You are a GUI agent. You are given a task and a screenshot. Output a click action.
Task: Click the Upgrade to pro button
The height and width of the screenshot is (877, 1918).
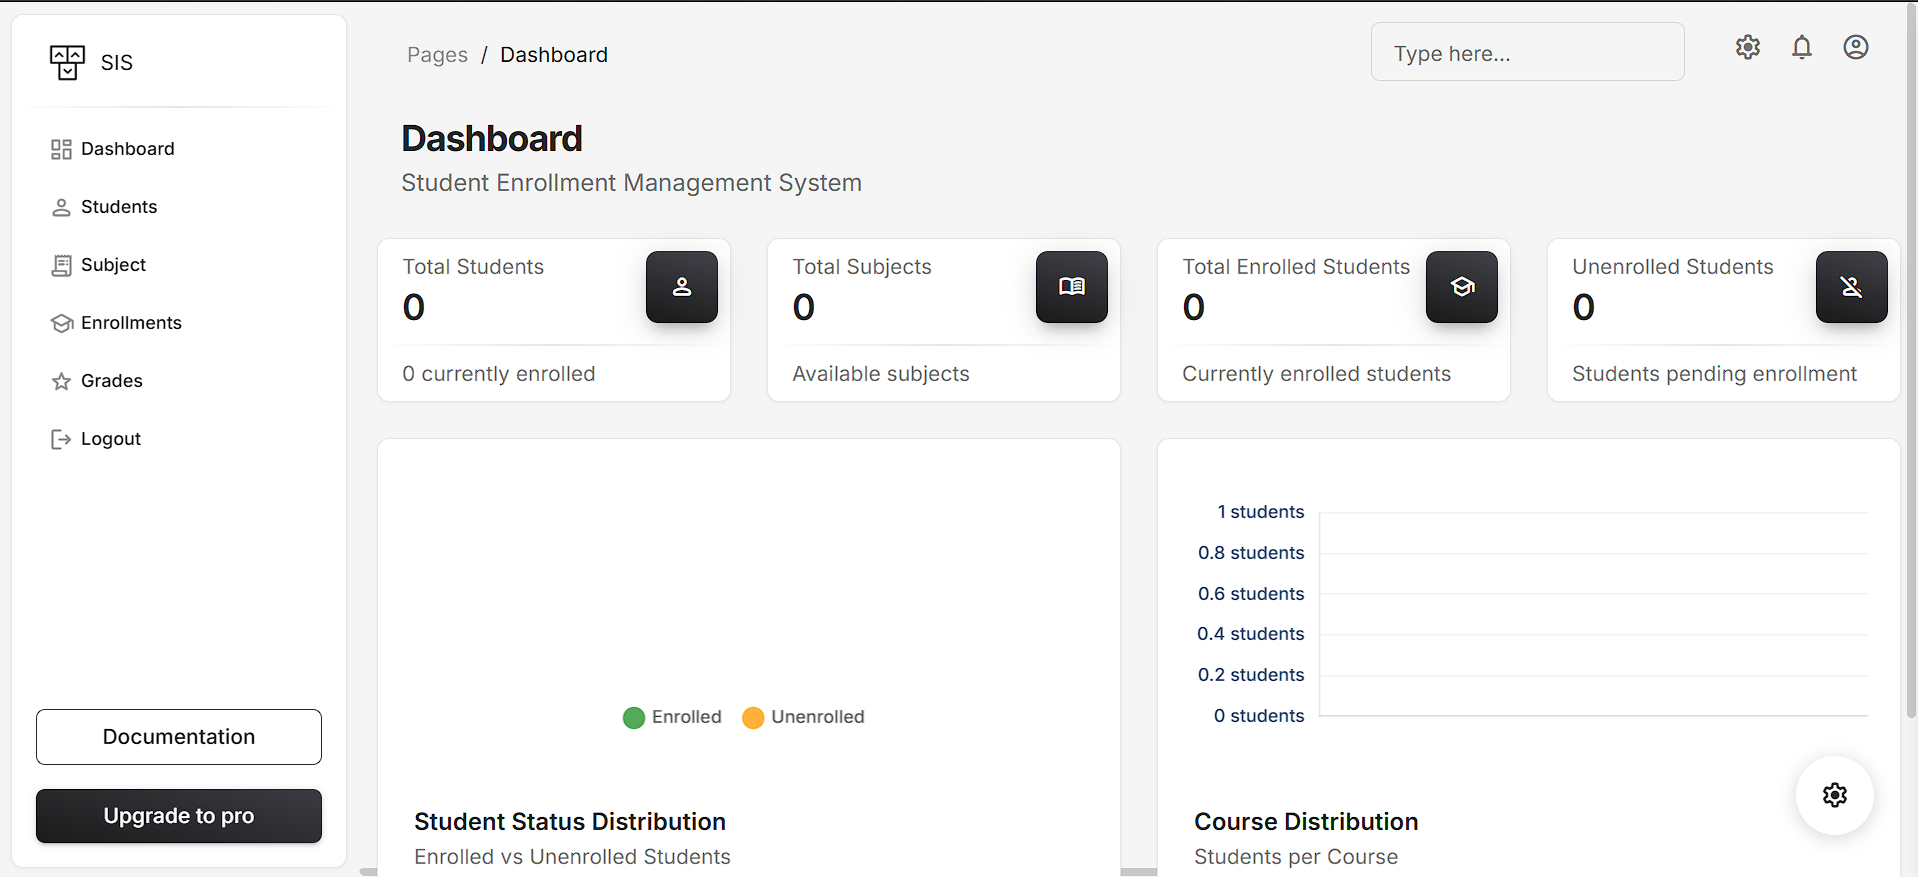[x=179, y=816]
